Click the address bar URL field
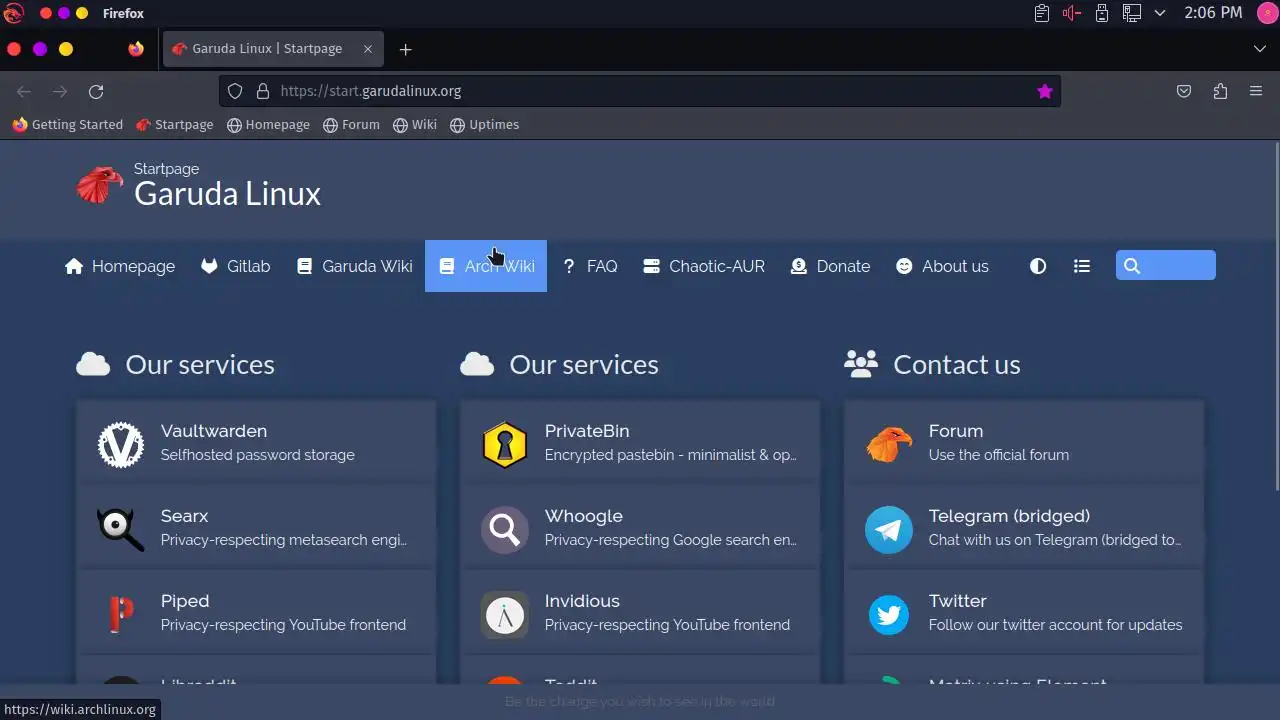This screenshot has width=1280, height=720. click(x=640, y=91)
